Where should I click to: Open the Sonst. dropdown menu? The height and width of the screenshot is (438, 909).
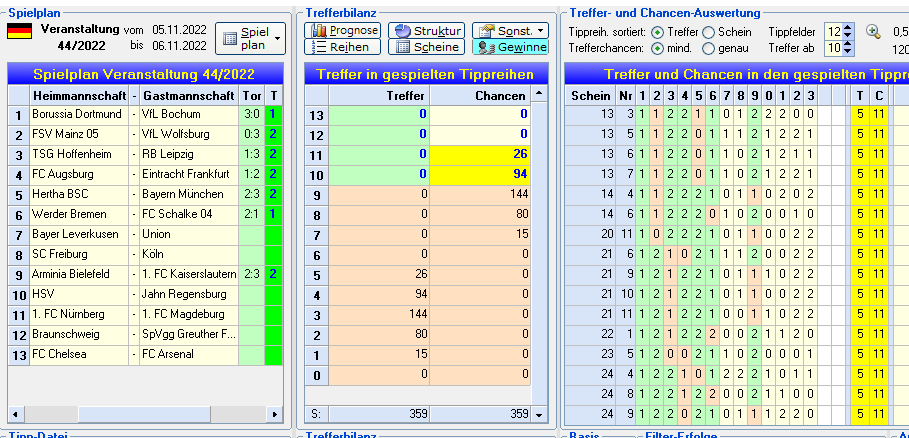[x=510, y=31]
